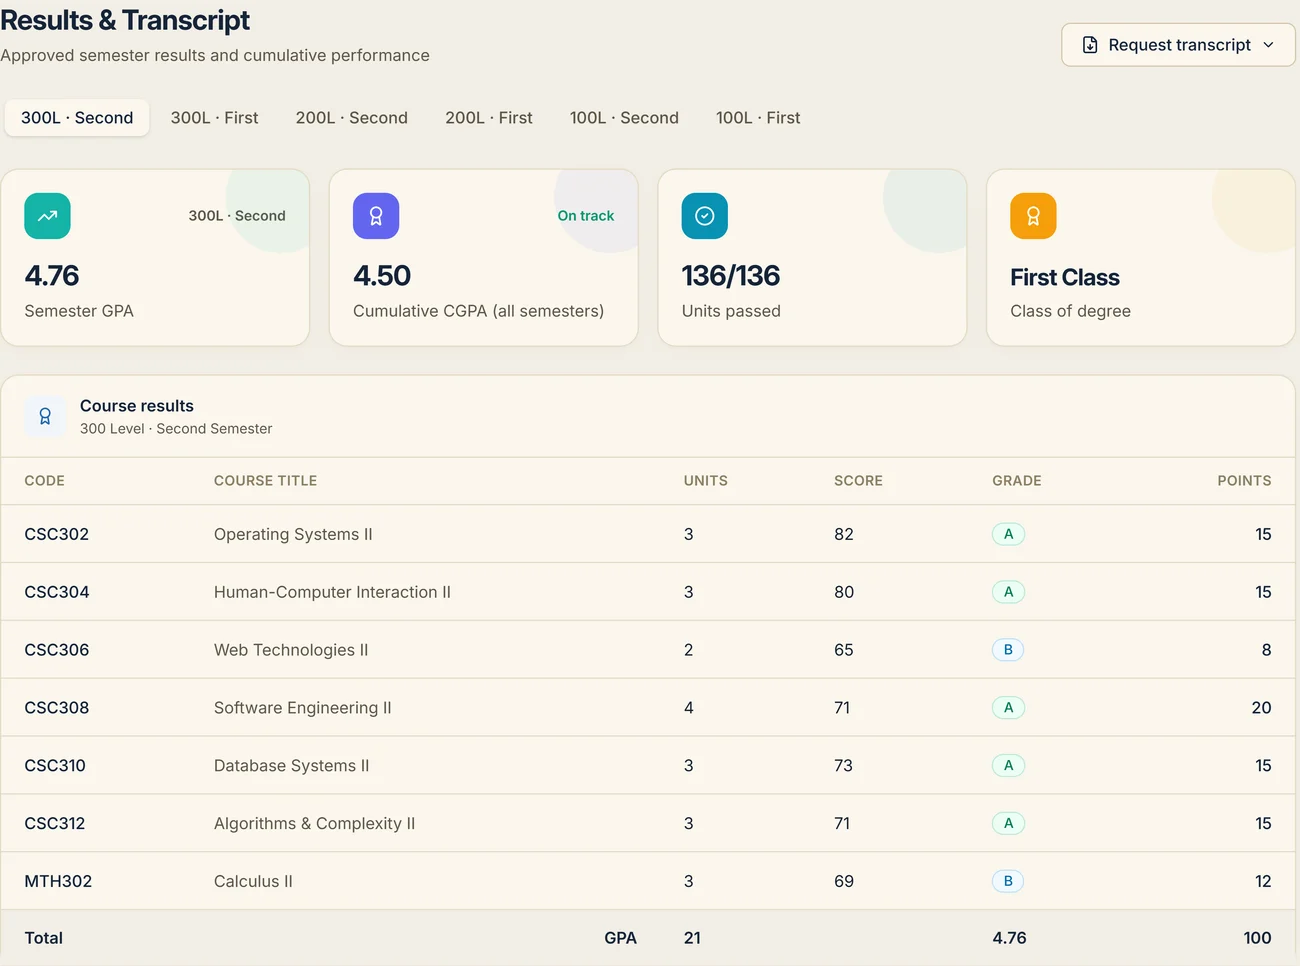Viewport: 1300px width, 966px height.
Task: Click score 82 in Operating Systems row
Action: click(844, 534)
